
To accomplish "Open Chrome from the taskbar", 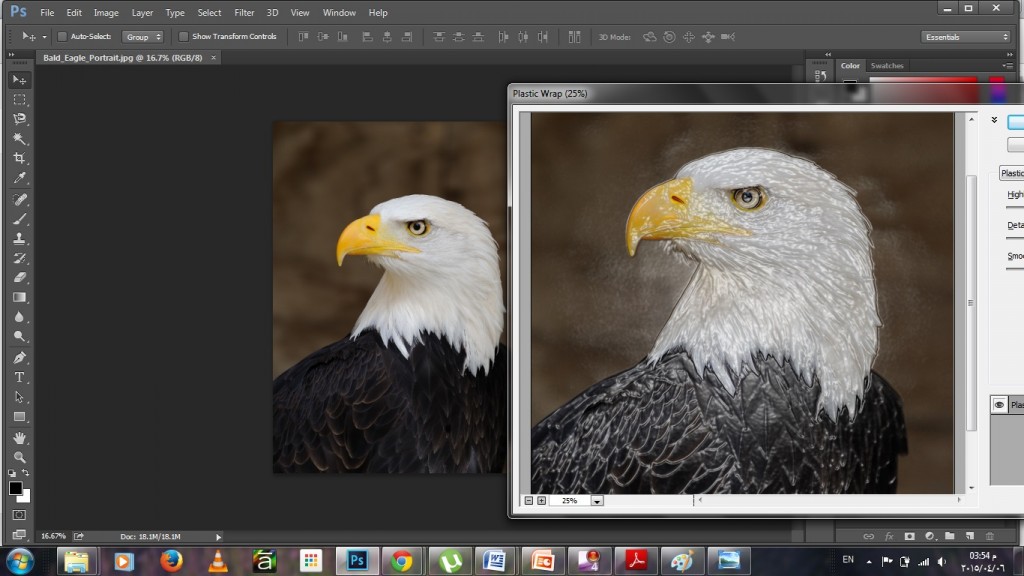I will pyautogui.click(x=402, y=561).
